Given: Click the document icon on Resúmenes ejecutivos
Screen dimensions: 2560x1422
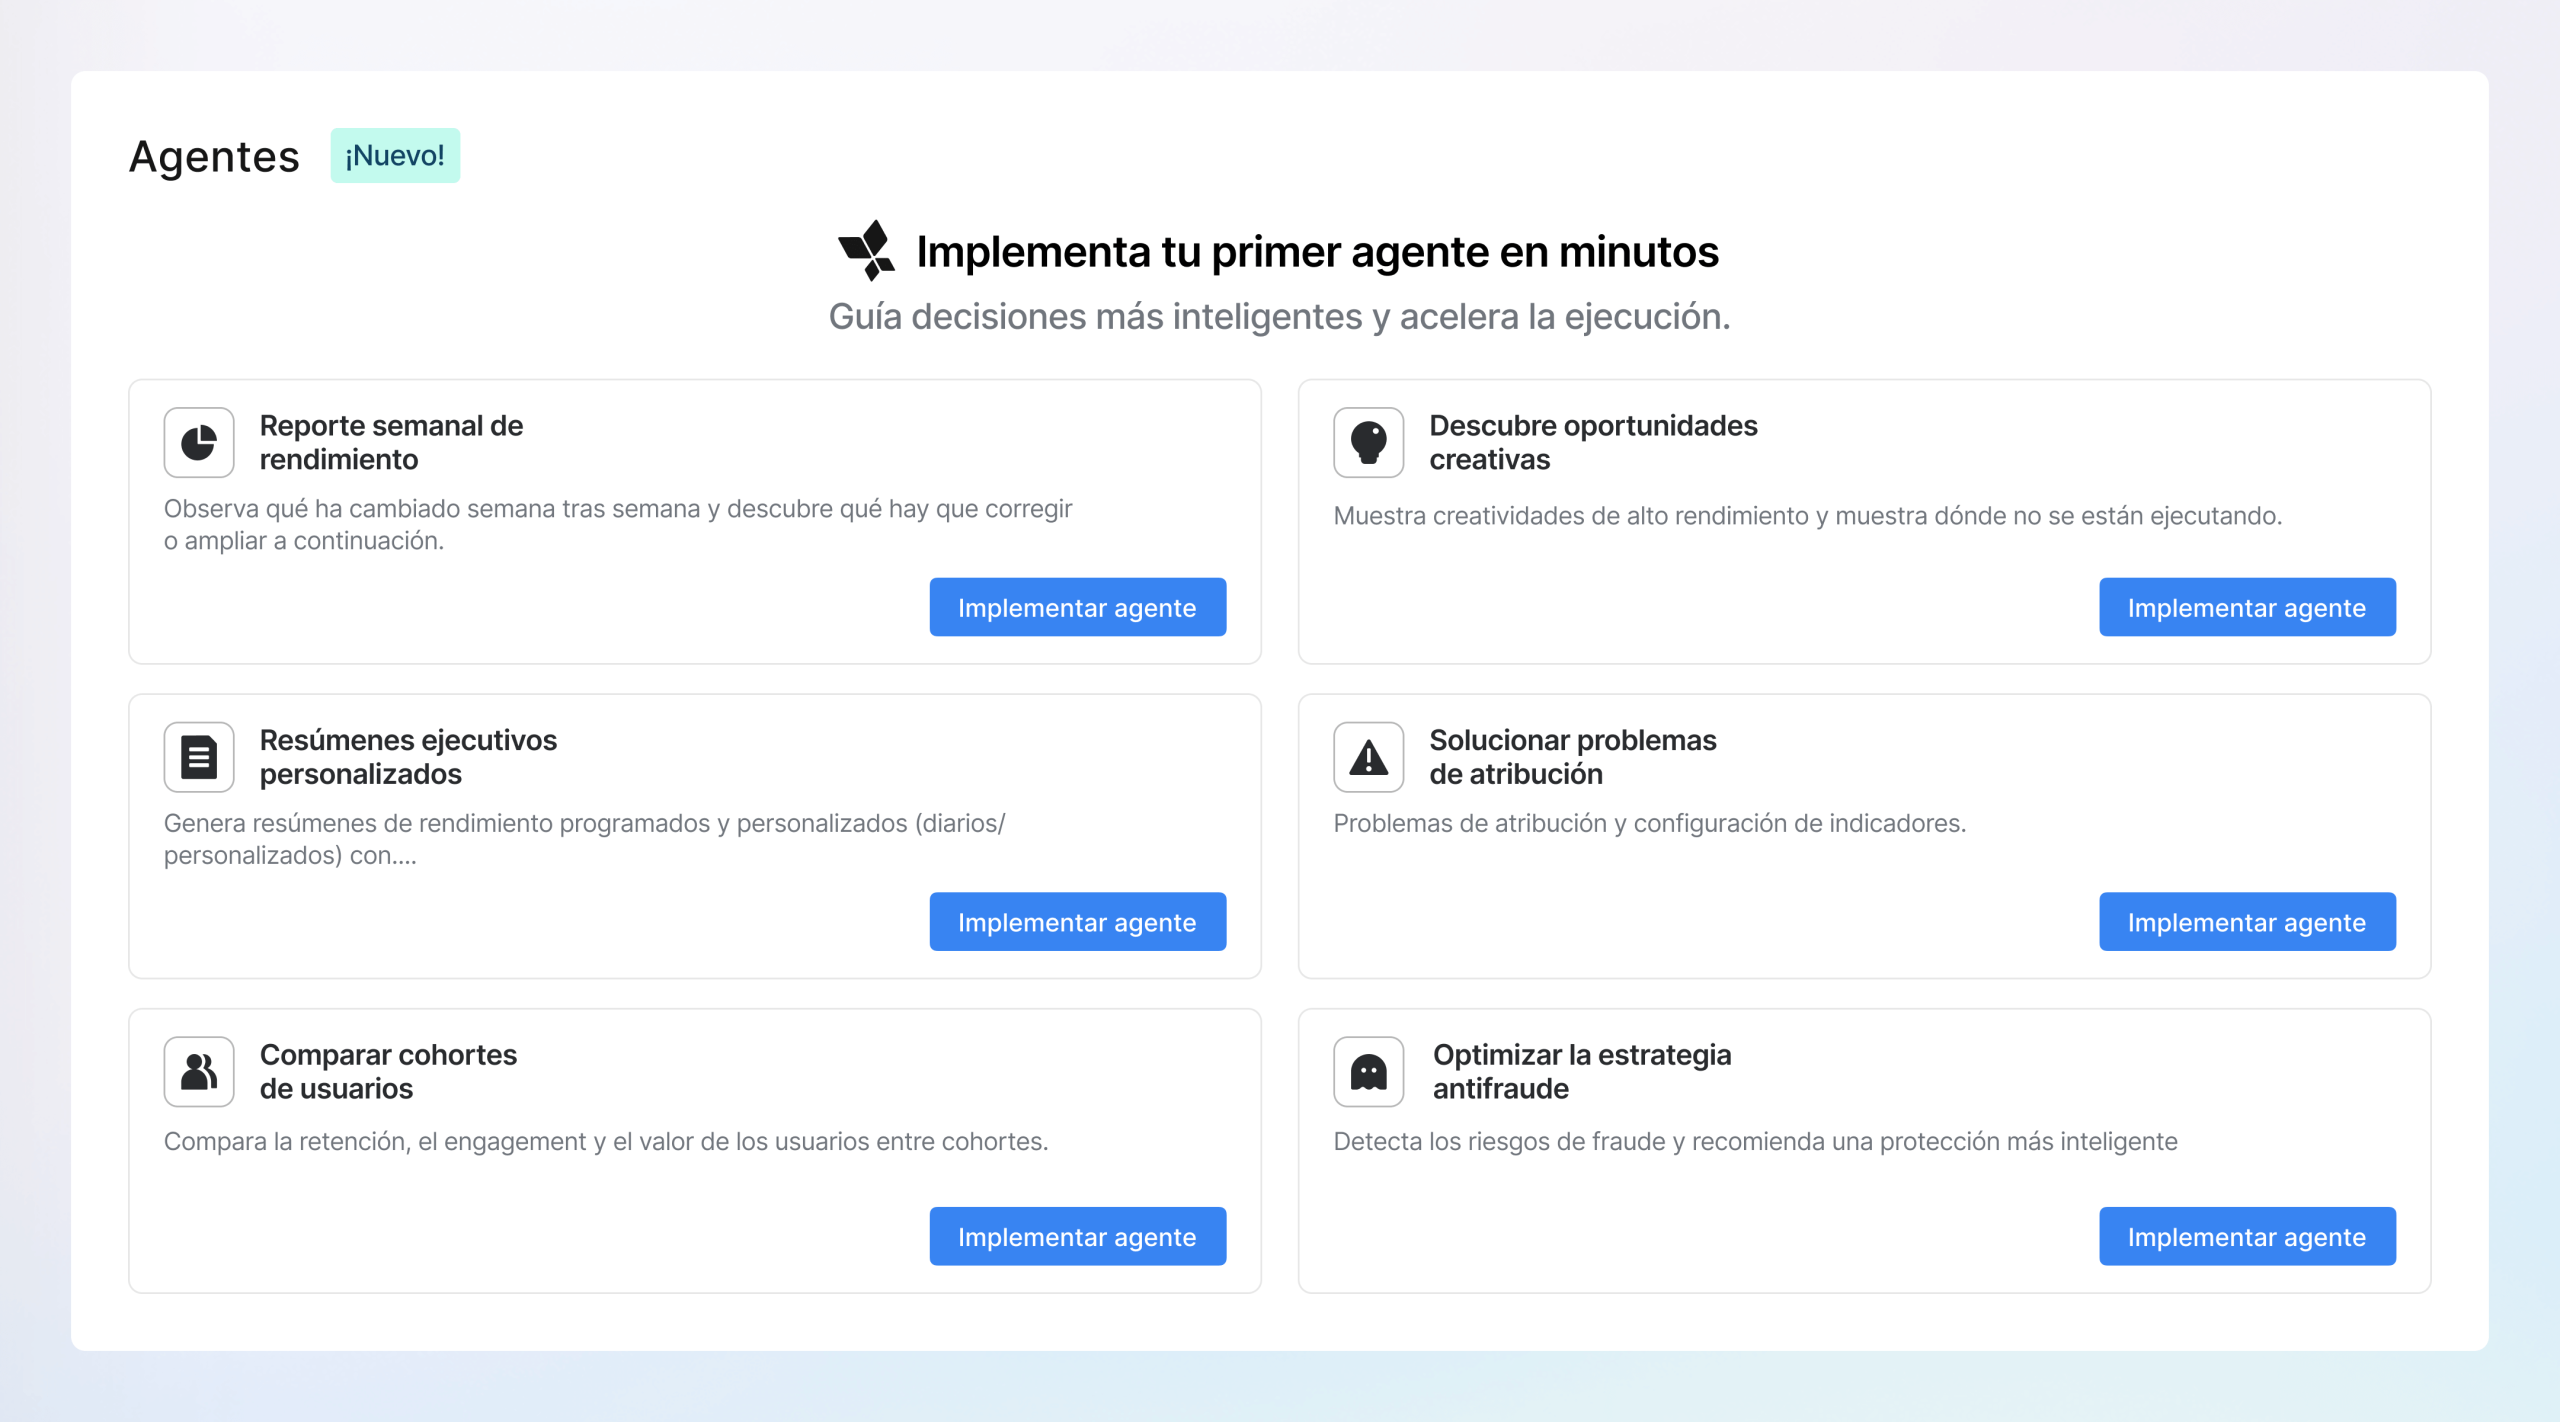Looking at the screenshot, I should pos(198,757).
